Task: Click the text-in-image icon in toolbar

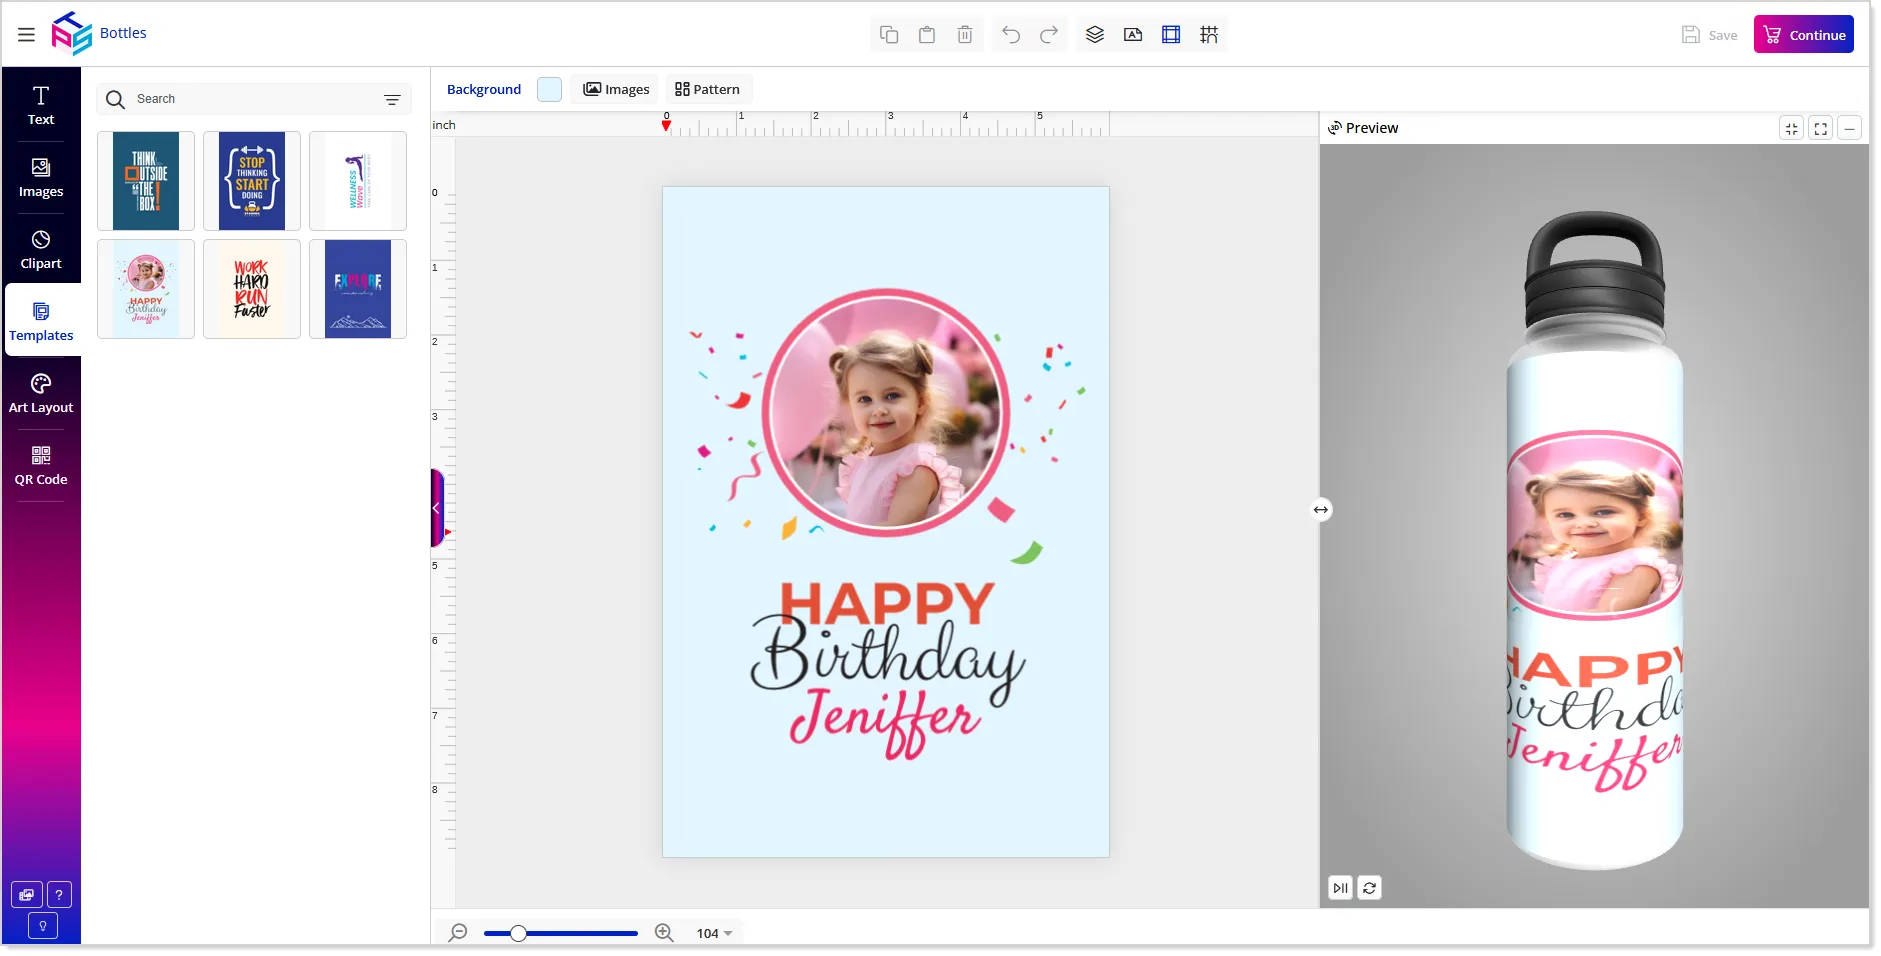Action: point(1133,35)
